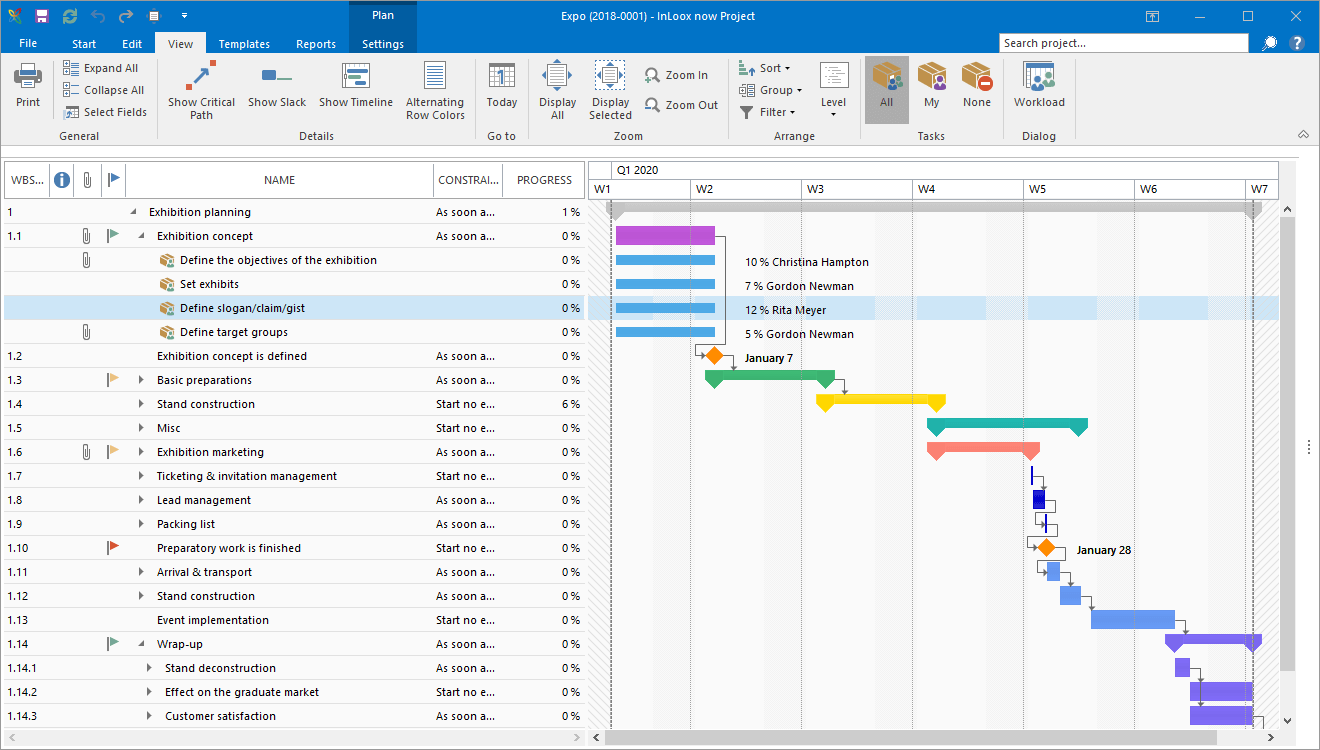Click the Expand All button

coord(101,68)
